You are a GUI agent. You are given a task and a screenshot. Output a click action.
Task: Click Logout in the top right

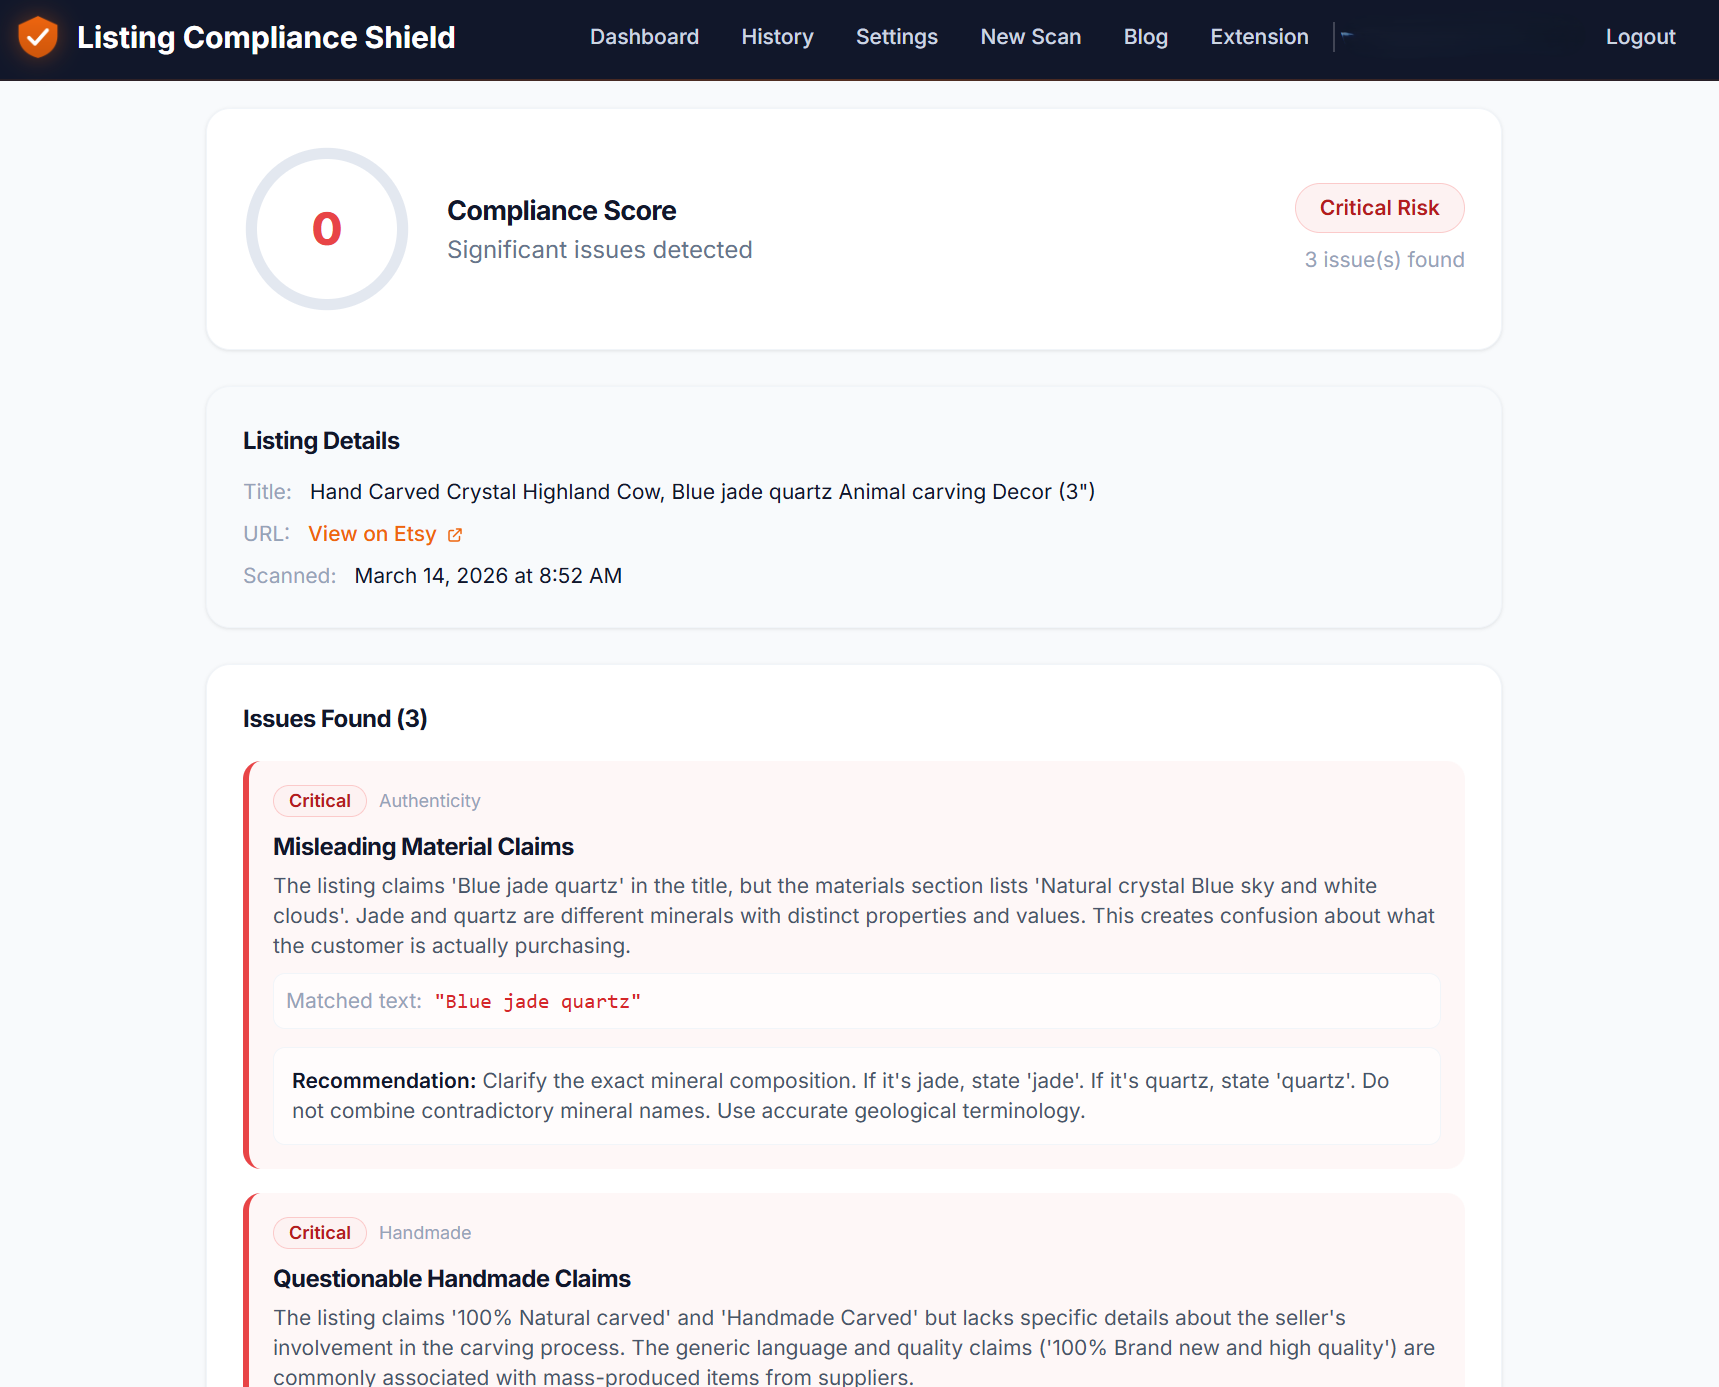click(x=1640, y=37)
